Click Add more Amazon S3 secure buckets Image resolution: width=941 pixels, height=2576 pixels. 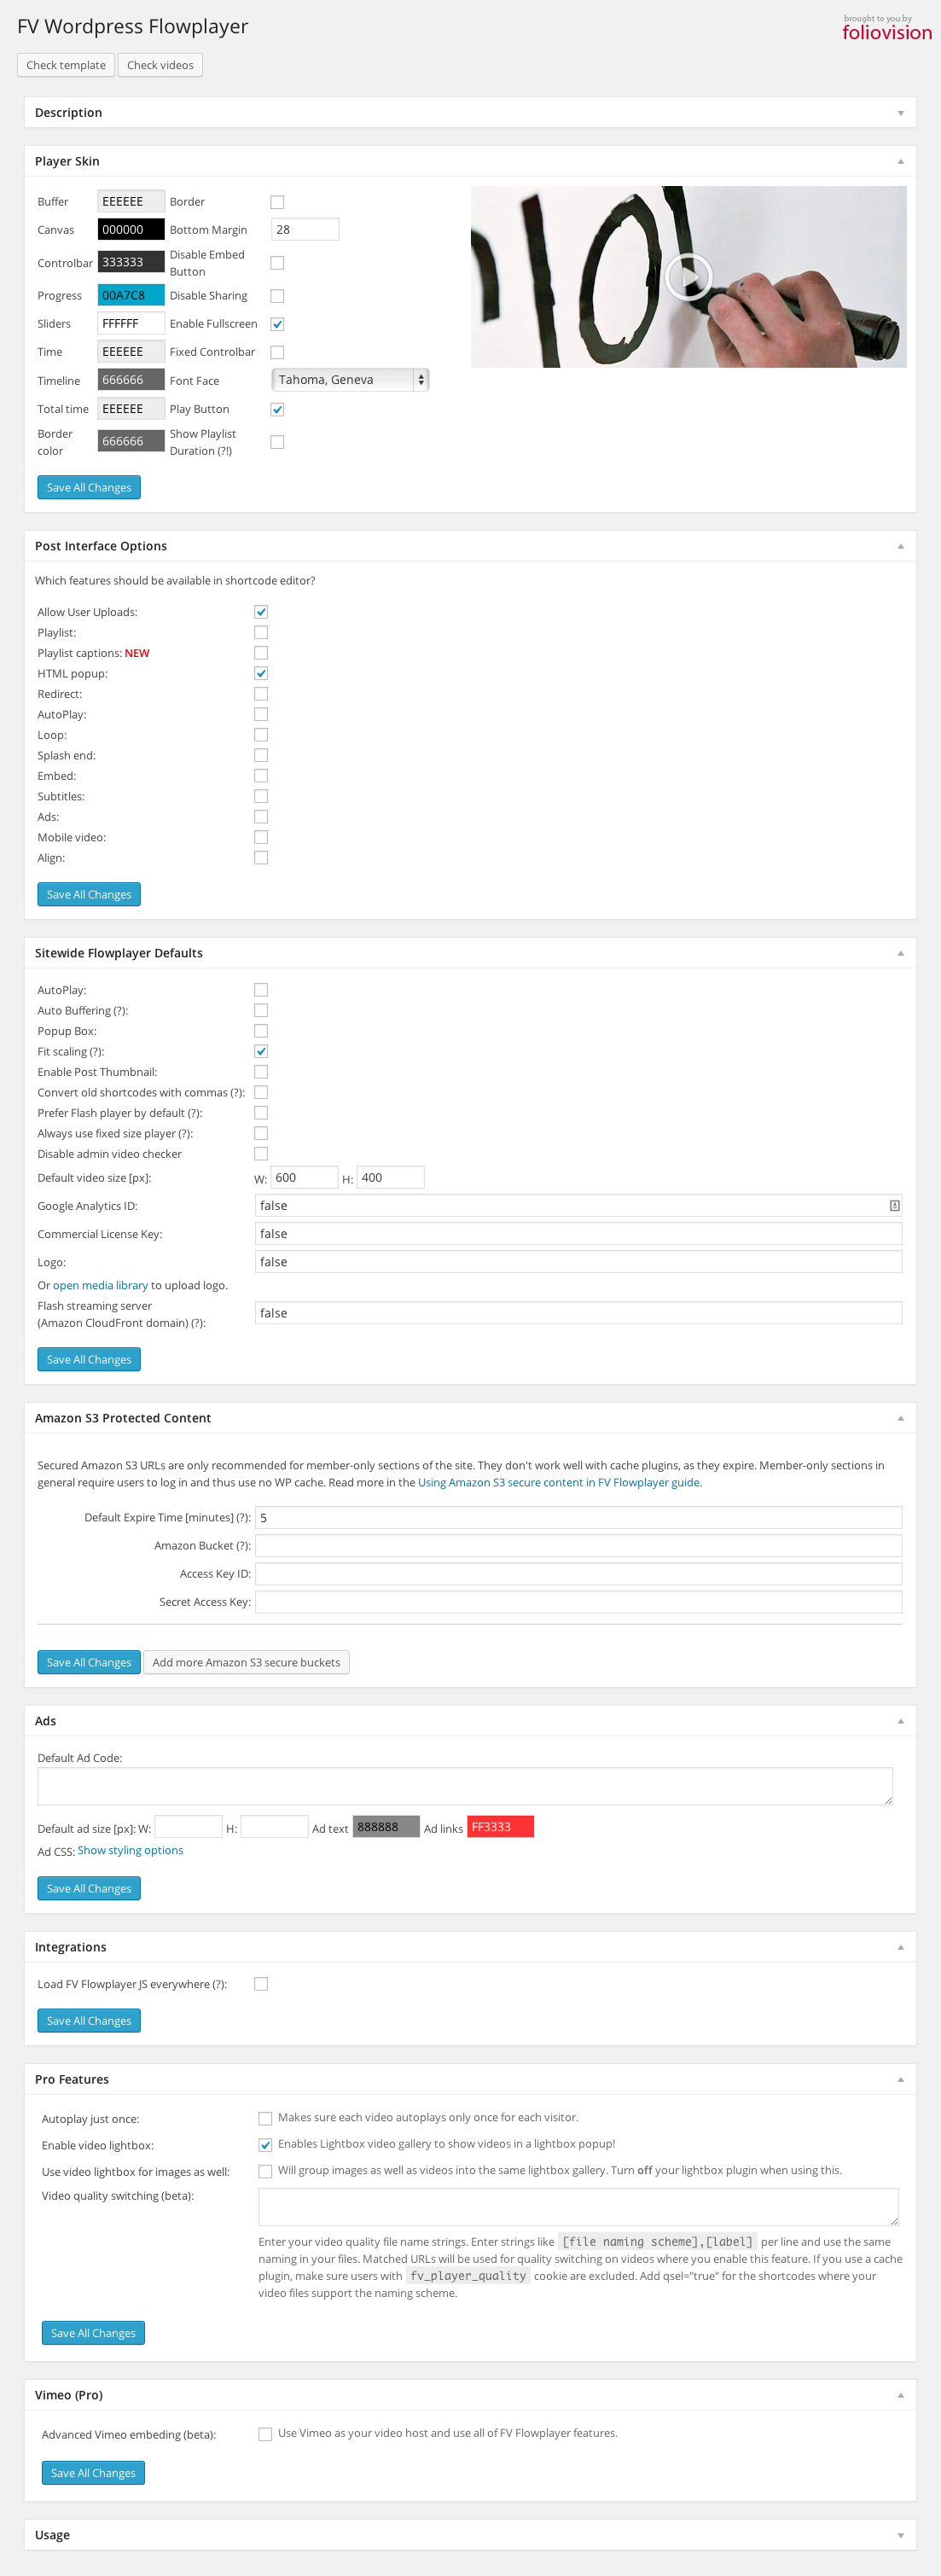[x=246, y=1662]
